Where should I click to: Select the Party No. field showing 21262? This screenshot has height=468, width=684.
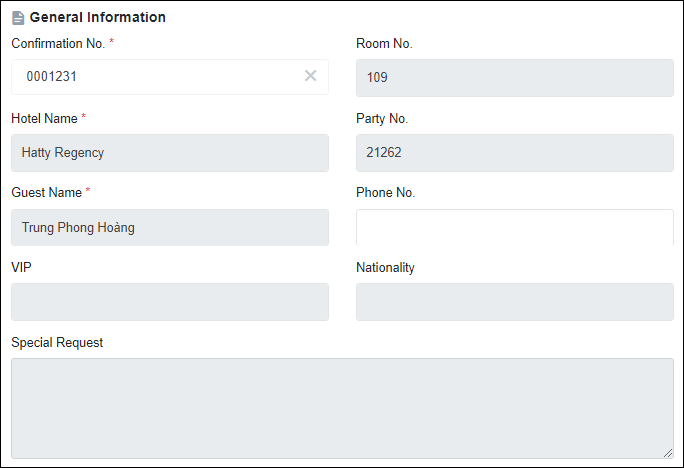pos(514,153)
